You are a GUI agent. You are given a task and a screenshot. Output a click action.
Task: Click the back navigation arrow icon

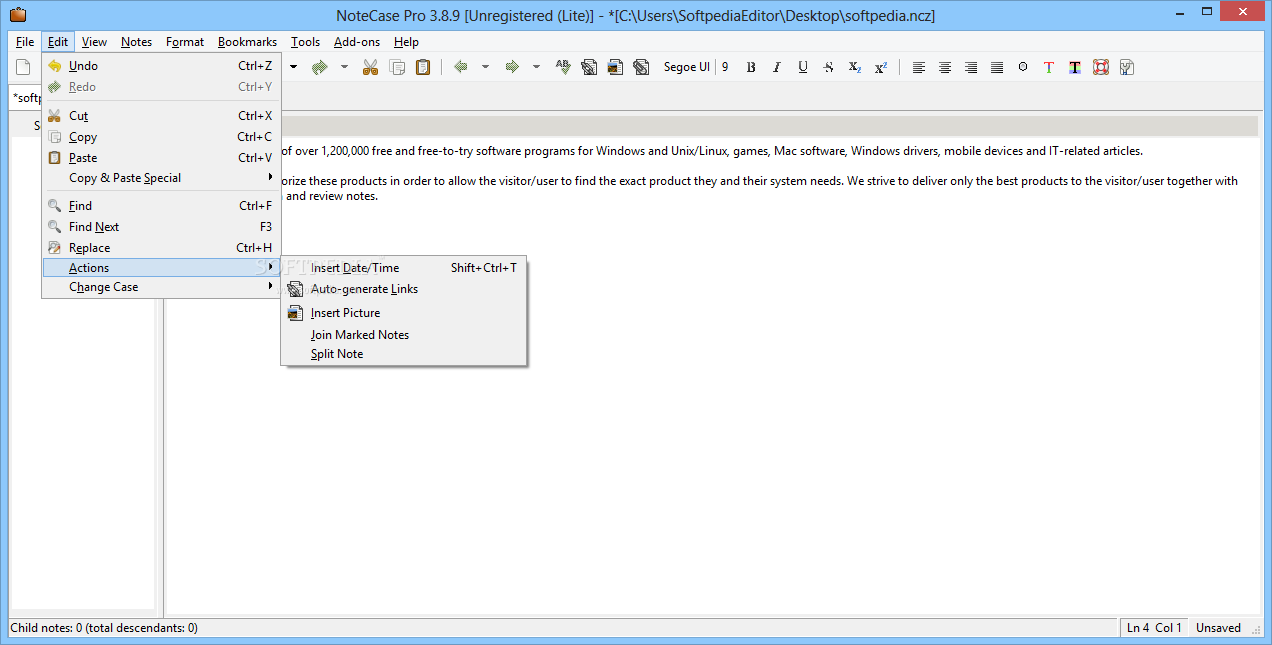click(x=461, y=67)
